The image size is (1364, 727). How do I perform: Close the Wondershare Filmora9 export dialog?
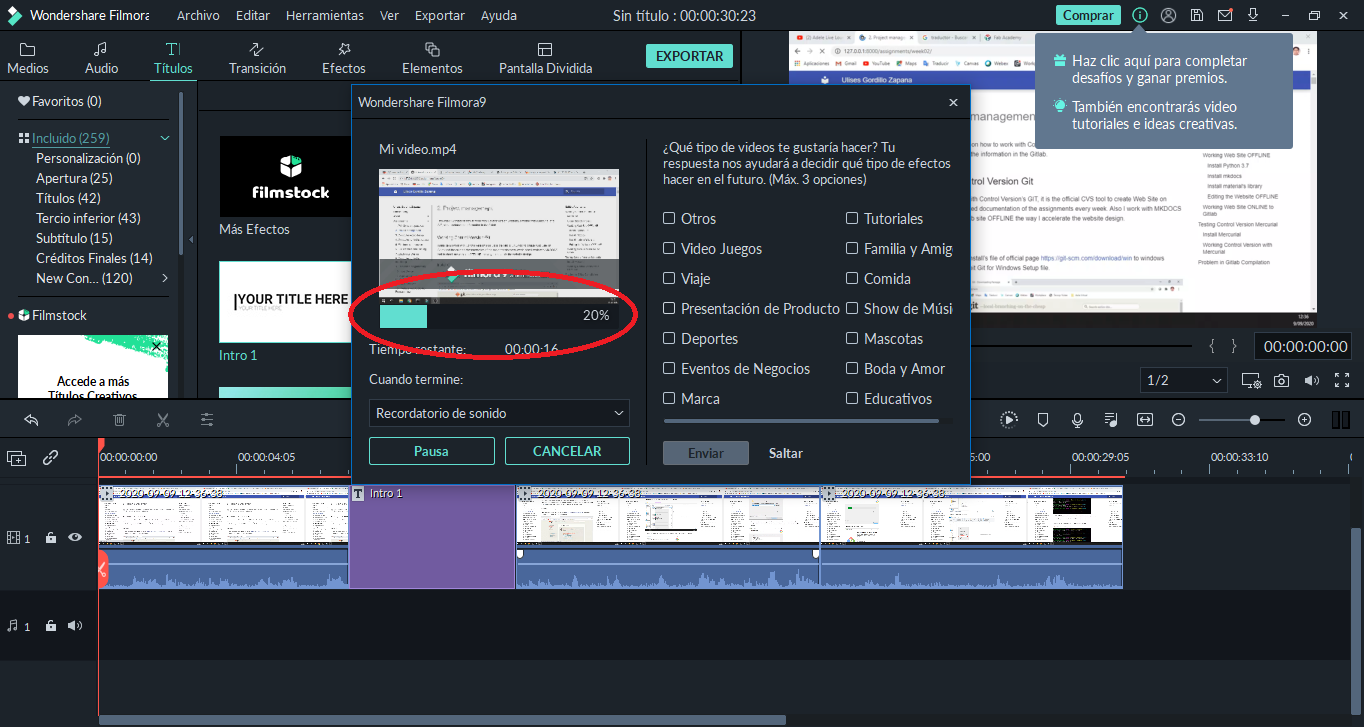pyautogui.click(x=953, y=102)
